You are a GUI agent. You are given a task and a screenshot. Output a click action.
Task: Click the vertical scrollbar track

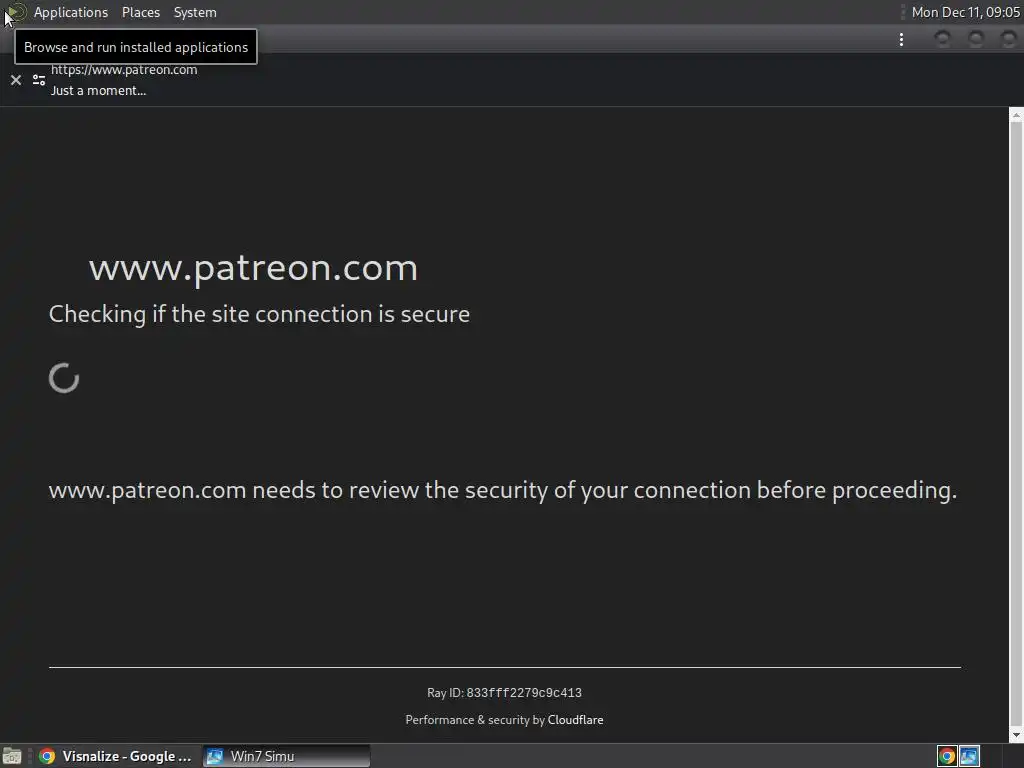[x=1016, y=424]
